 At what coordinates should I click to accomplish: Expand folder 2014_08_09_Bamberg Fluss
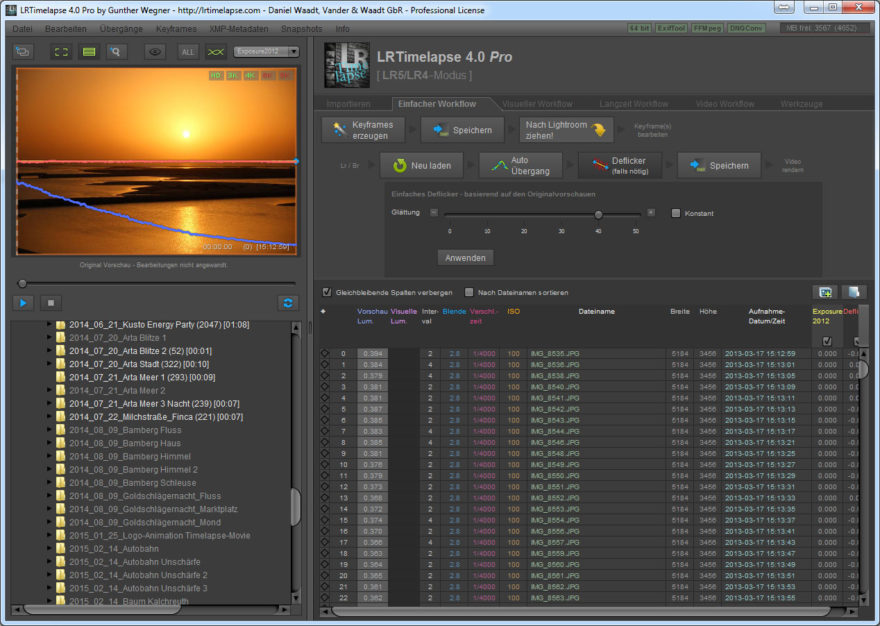pyautogui.click(x=49, y=429)
